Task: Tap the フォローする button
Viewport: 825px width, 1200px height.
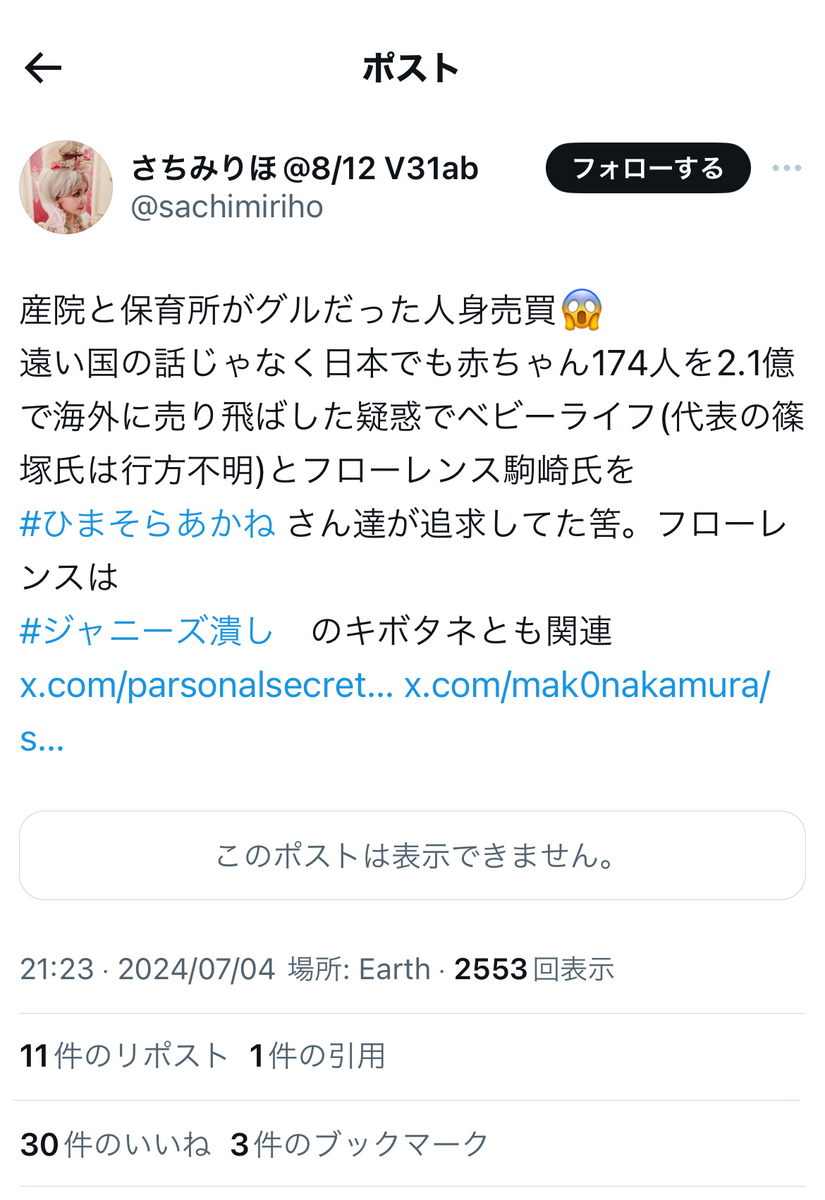Action: coord(648,168)
